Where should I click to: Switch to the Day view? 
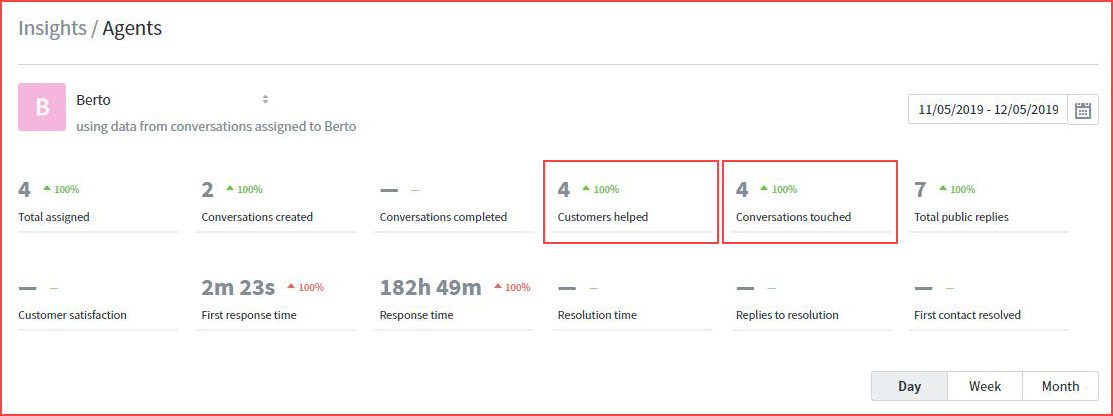909,386
